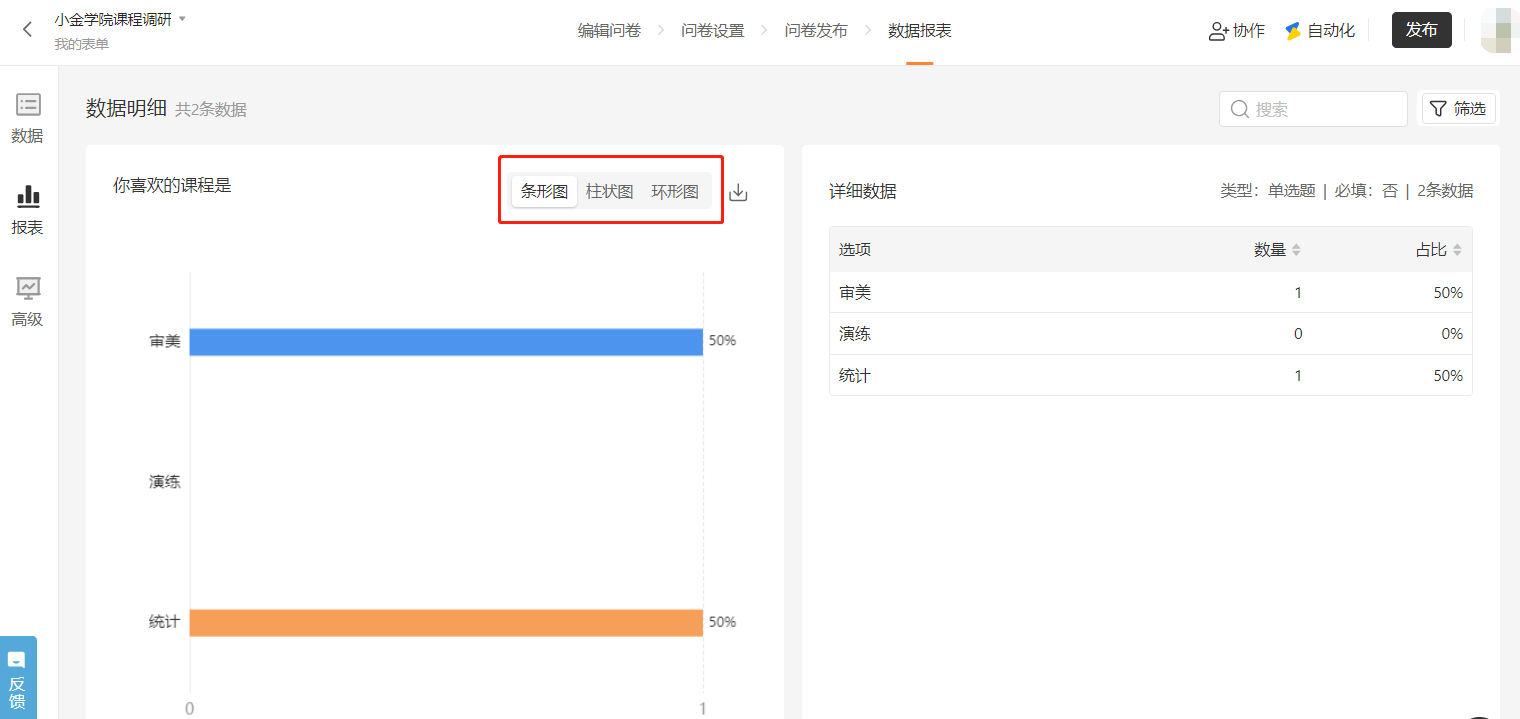The height and width of the screenshot is (719, 1520).
Task: Click the 协作 collaboration icon
Action: 1218,31
